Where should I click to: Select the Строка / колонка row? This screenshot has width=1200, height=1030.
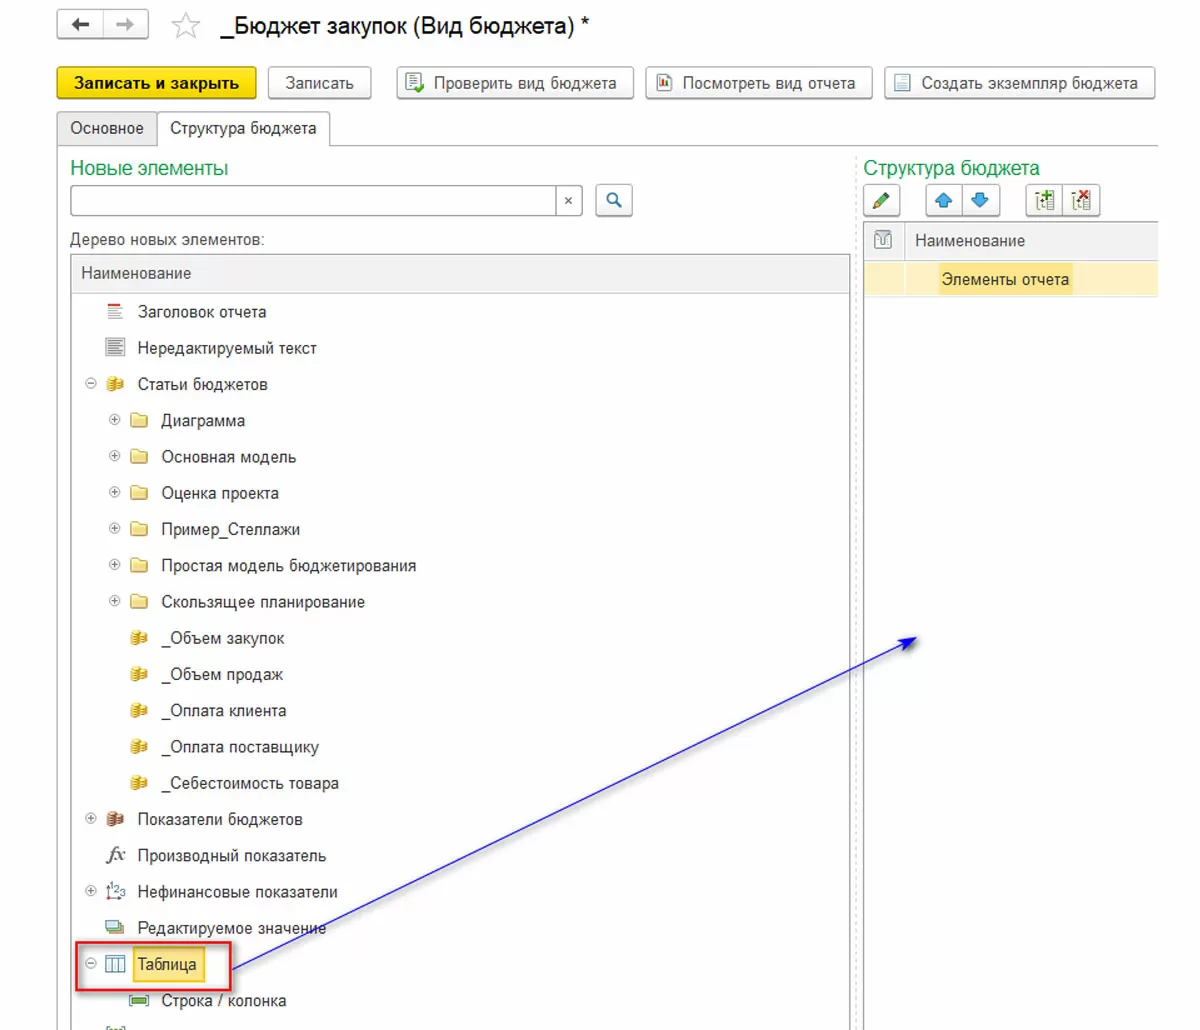point(460,1000)
